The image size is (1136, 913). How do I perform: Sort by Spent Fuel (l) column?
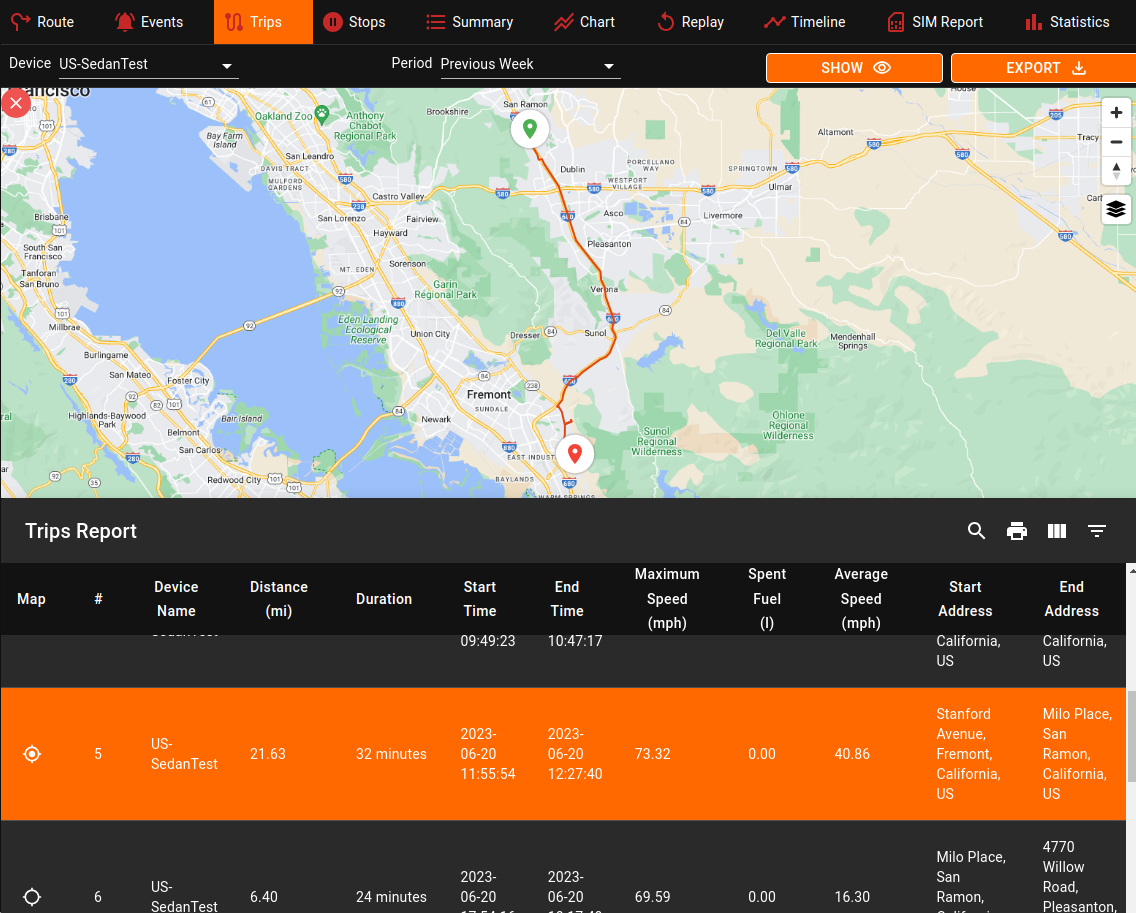click(x=767, y=599)
